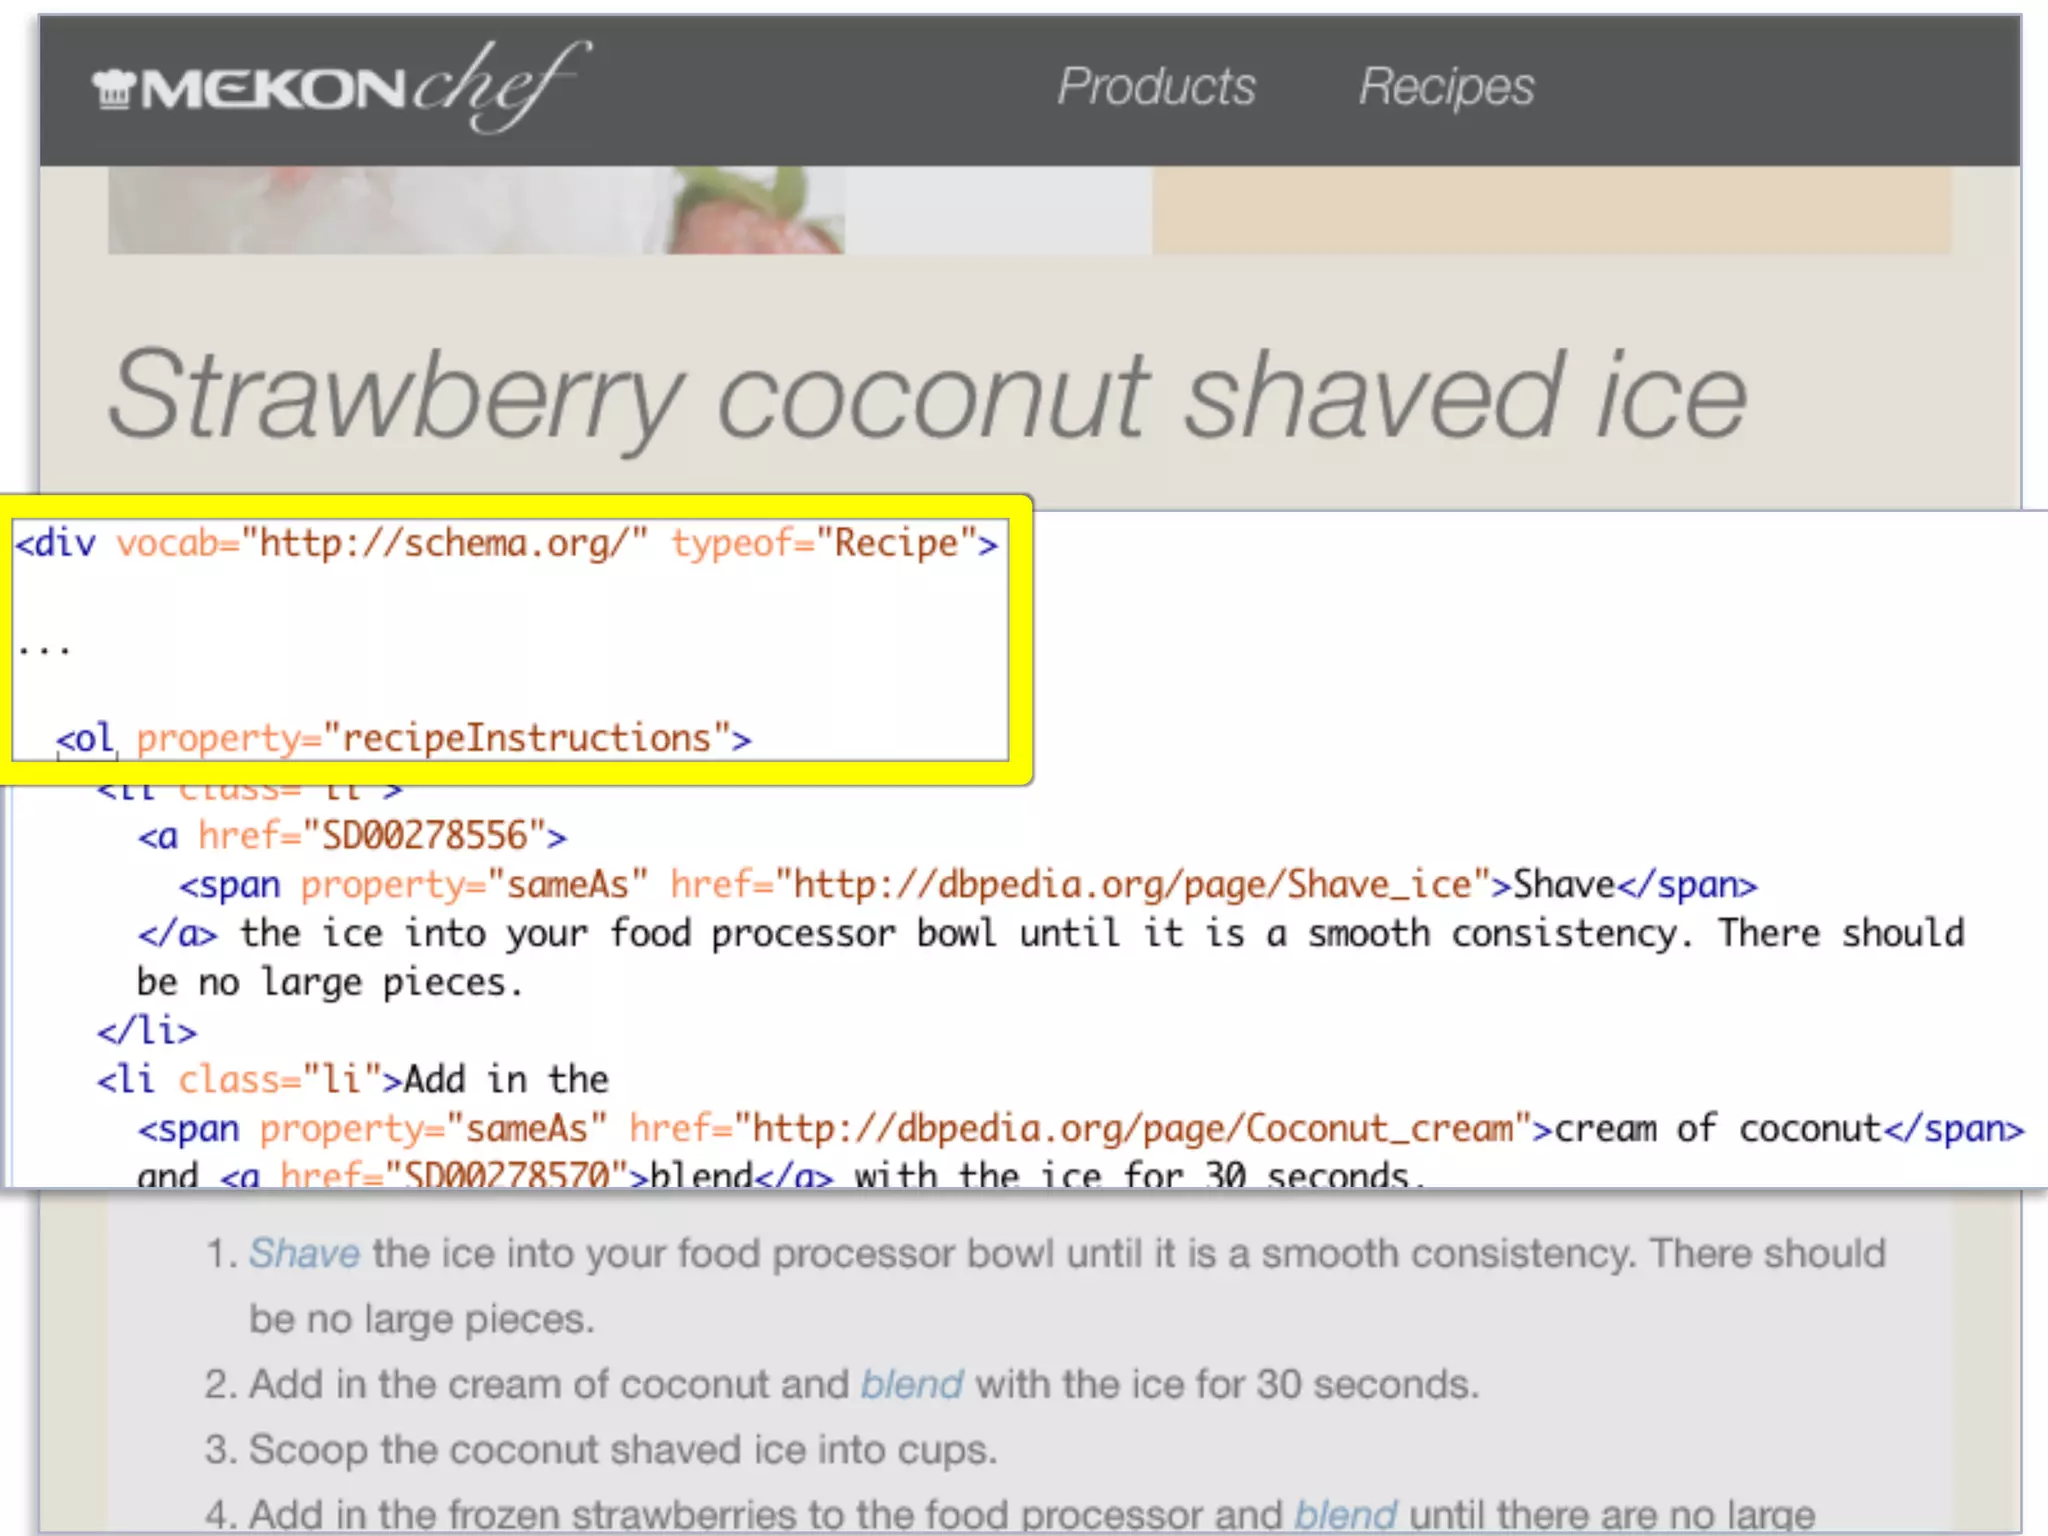Follow the Shave link in step 1
Viewport: 2048px width, 1536px height.
(x=304, y=1253)
